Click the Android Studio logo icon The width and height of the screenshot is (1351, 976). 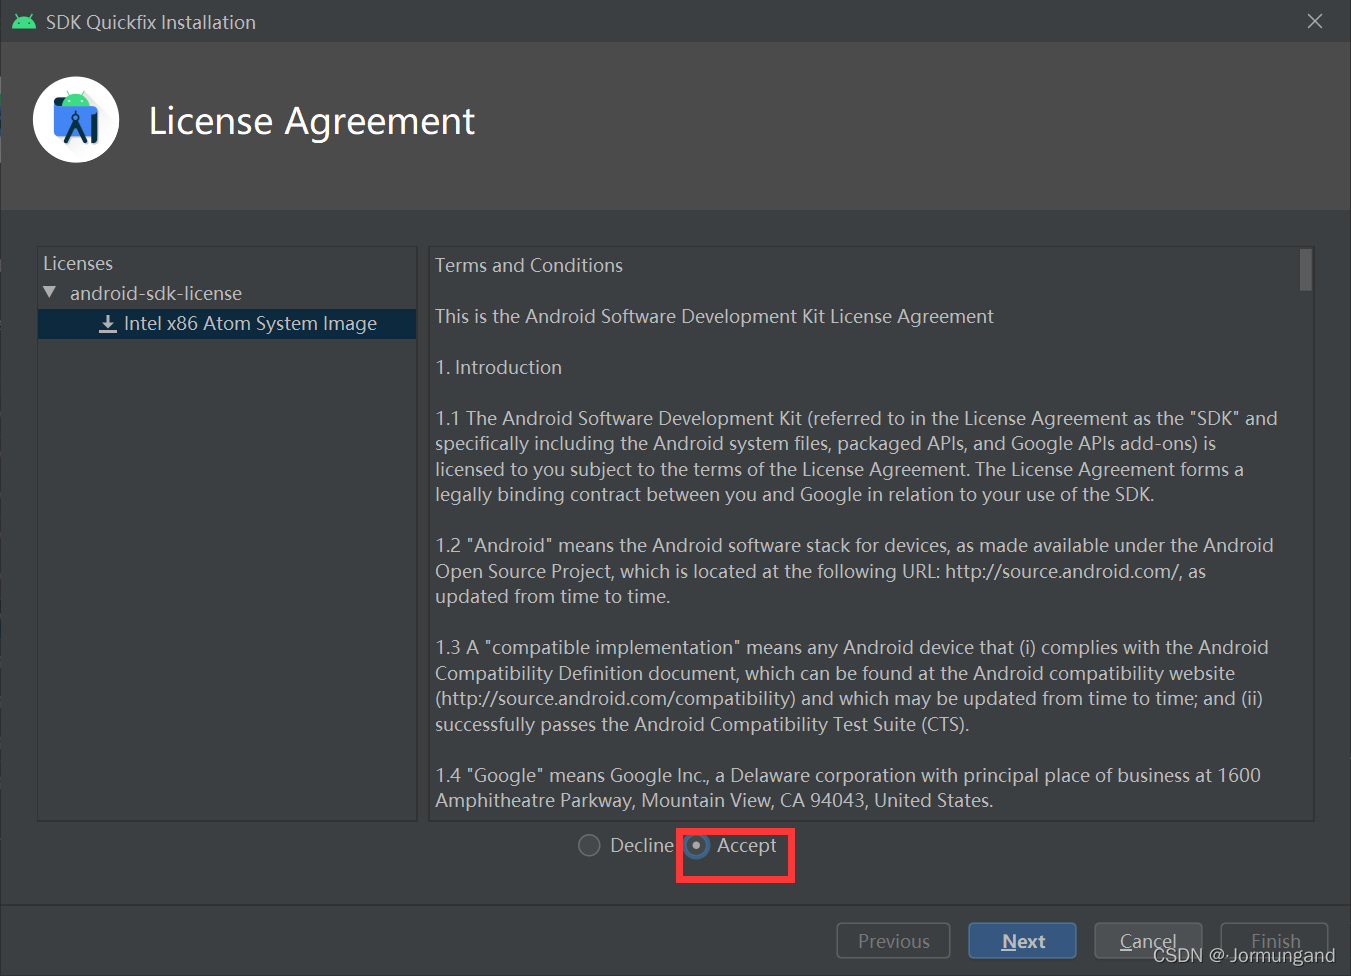[76, 120]
